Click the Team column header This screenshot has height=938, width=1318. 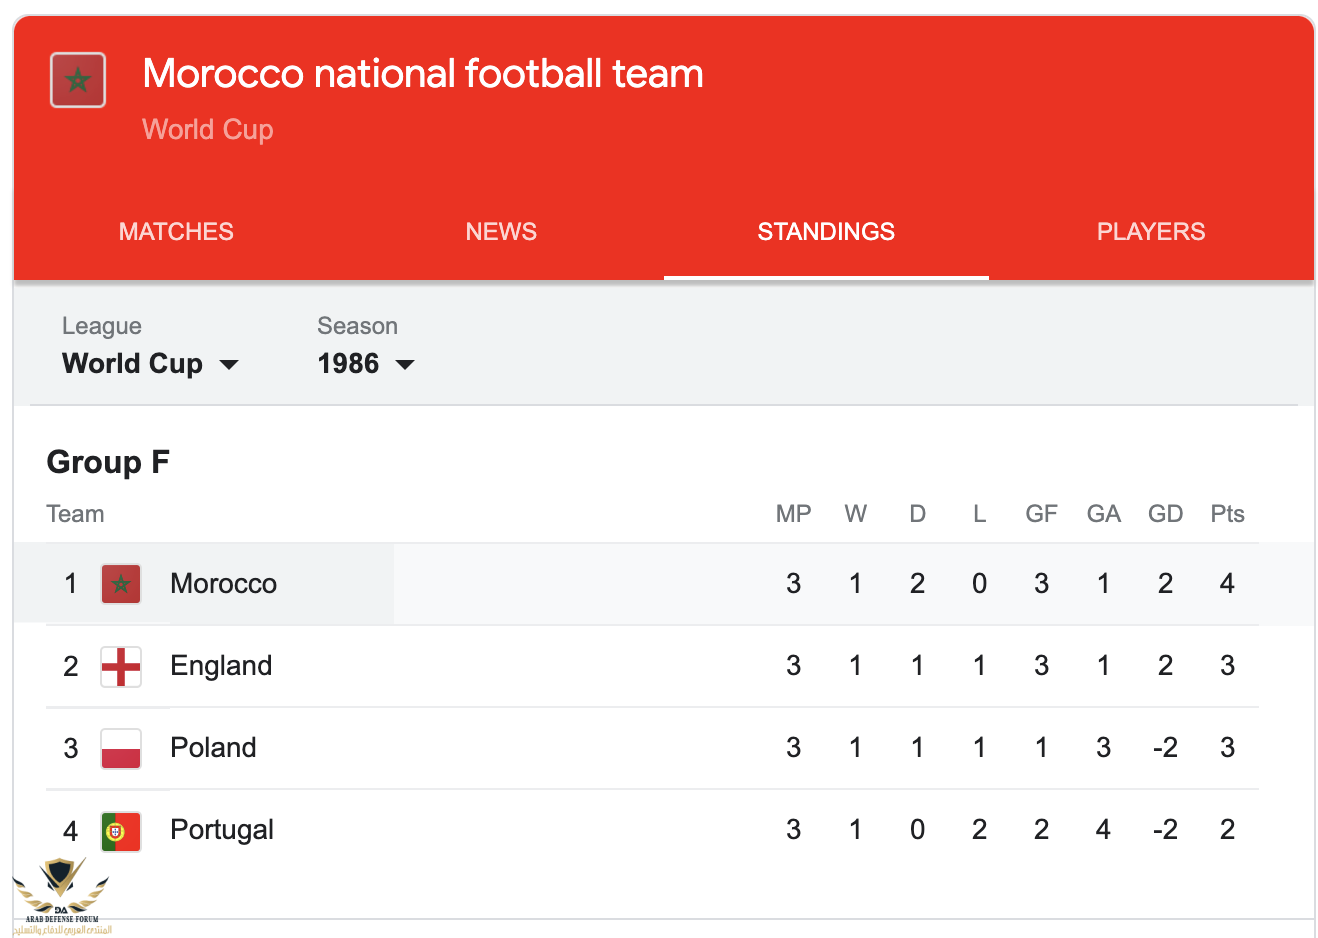point(75,514)
